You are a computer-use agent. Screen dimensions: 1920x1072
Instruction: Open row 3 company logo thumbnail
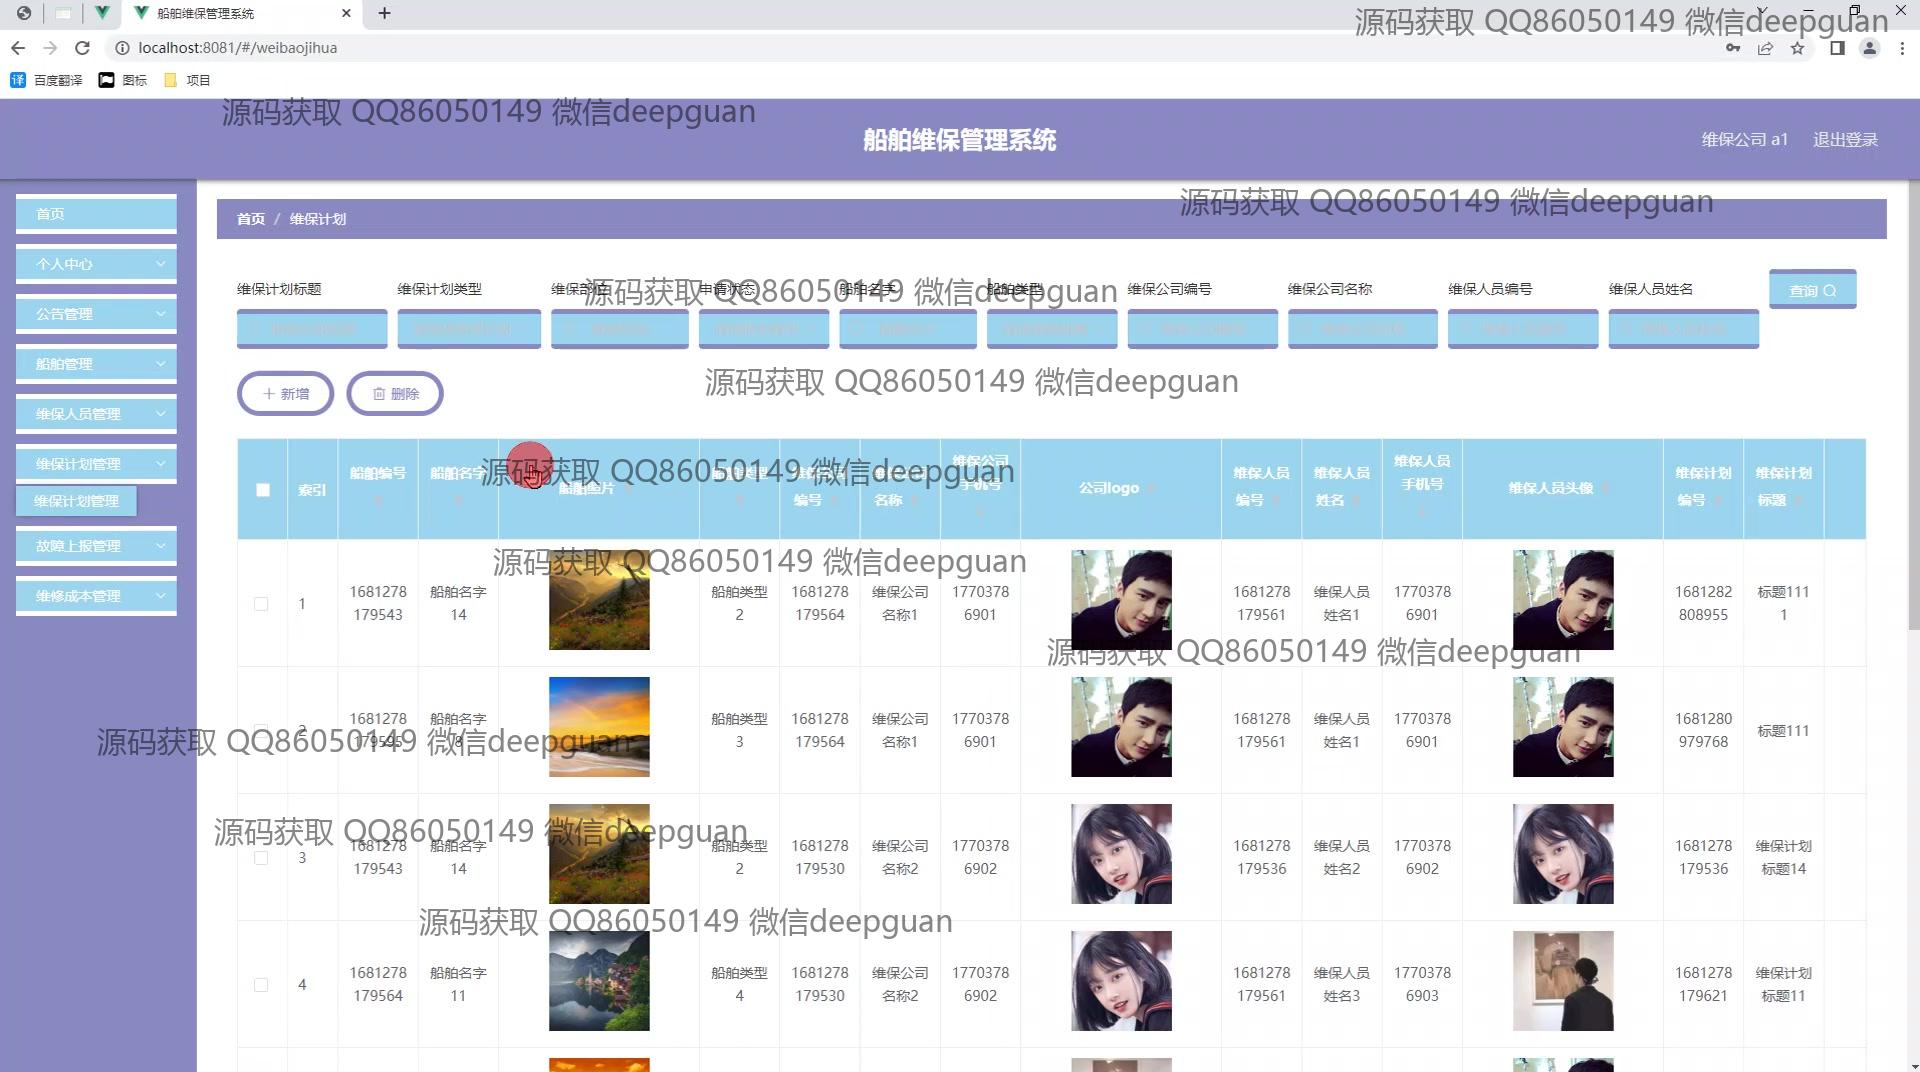coord(1121,854)
